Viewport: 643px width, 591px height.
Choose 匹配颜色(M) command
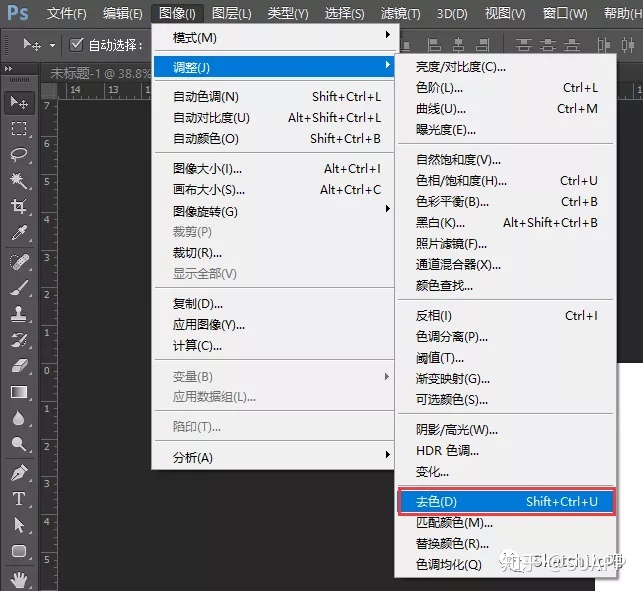pyautogui.click(x=506, y=523)
